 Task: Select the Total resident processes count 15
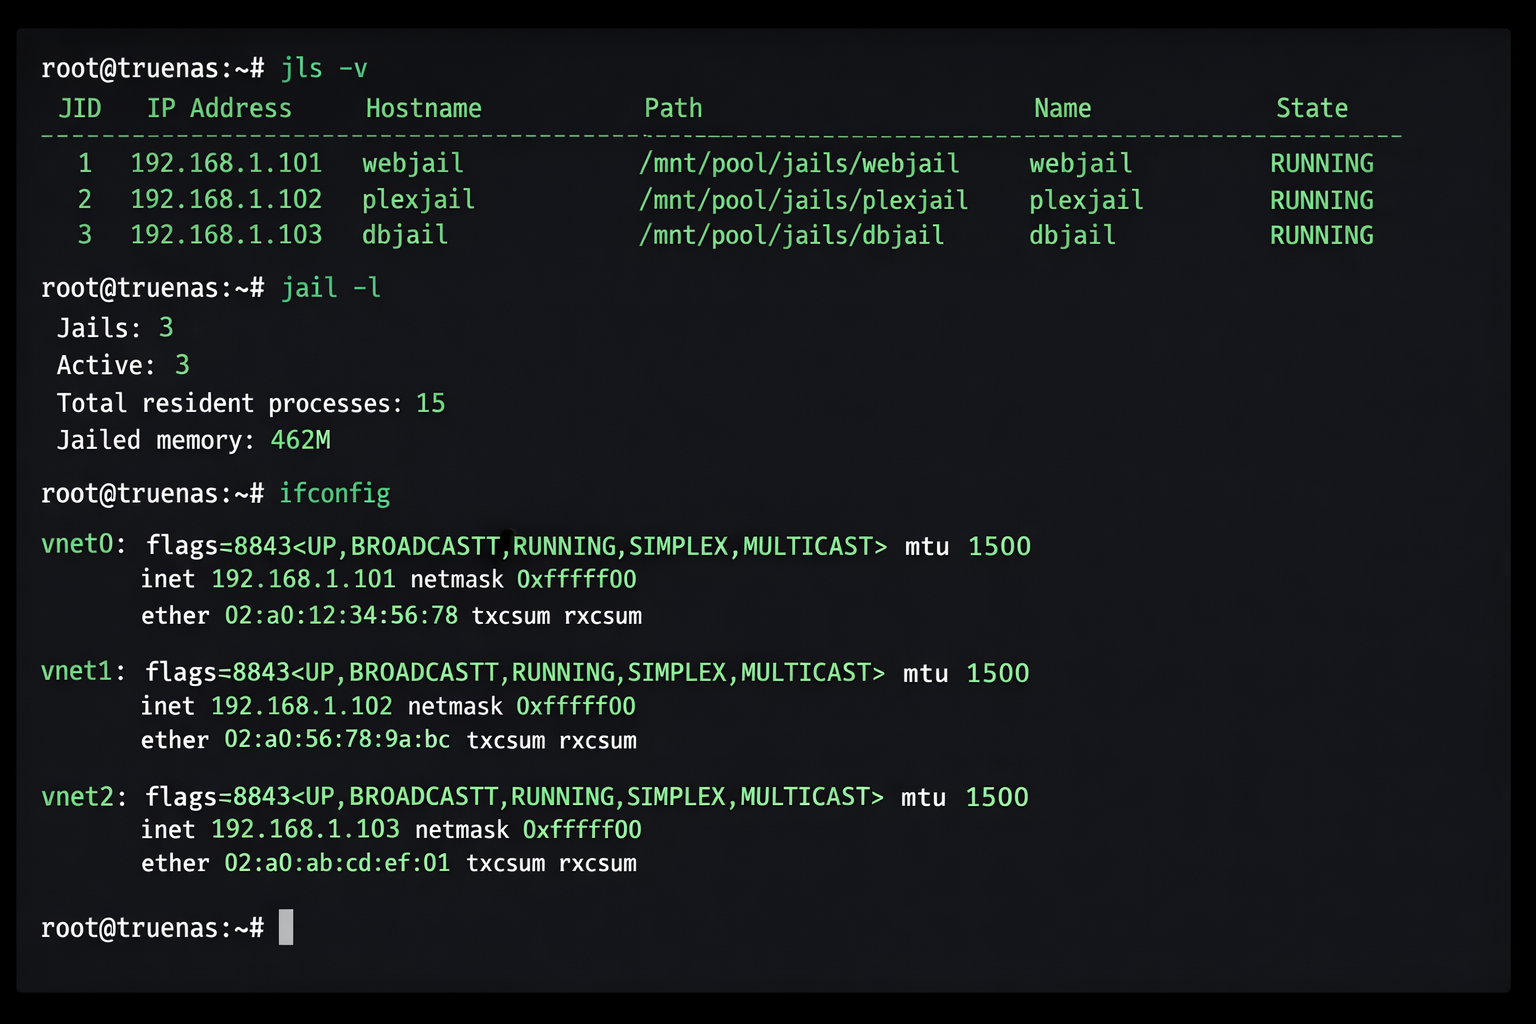click(432, 403)
